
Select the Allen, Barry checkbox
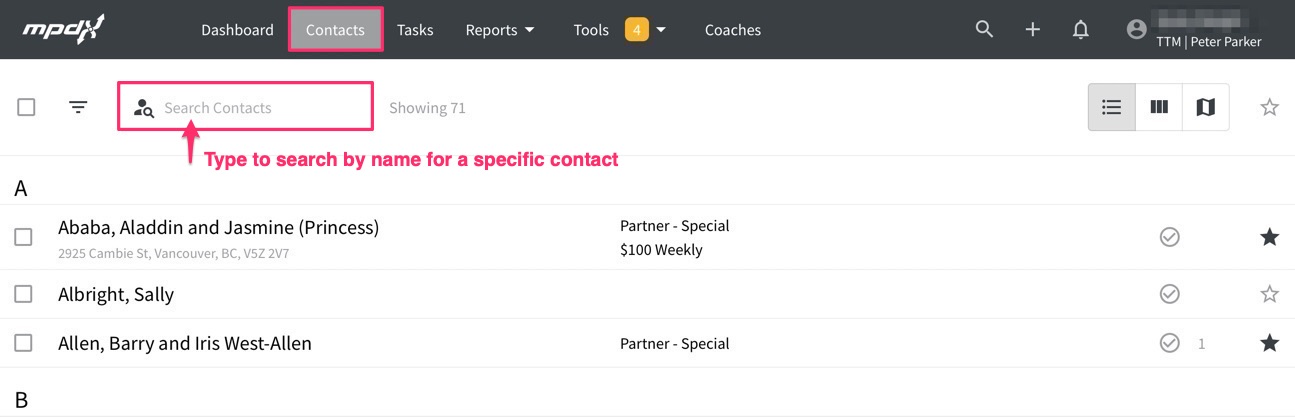[24, 343]
